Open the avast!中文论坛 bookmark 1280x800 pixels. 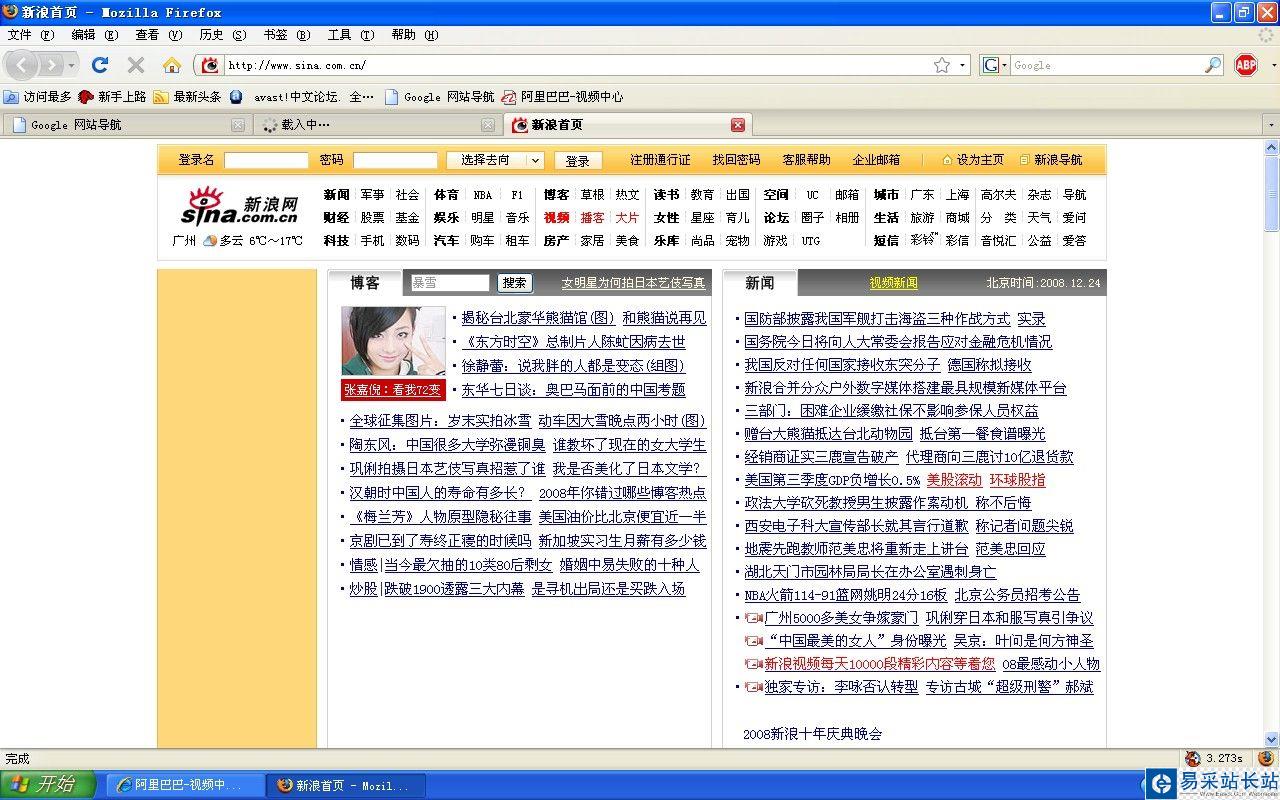301,97
